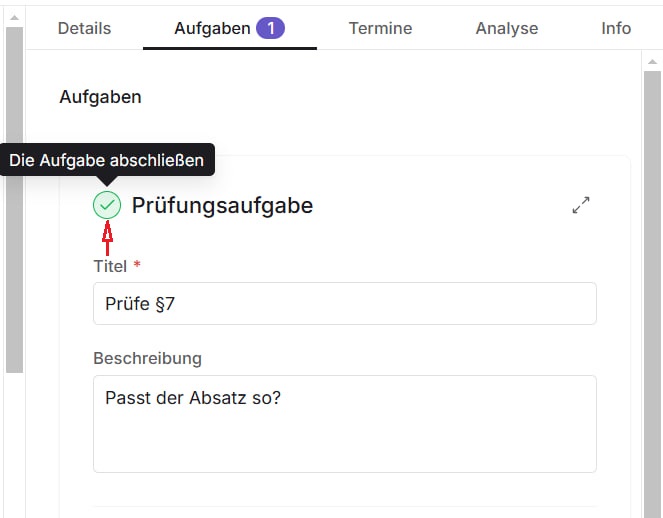Switch to the Aufgaben tab
The width and height of the screenshot is (663, 518).
tap(212, 28)
